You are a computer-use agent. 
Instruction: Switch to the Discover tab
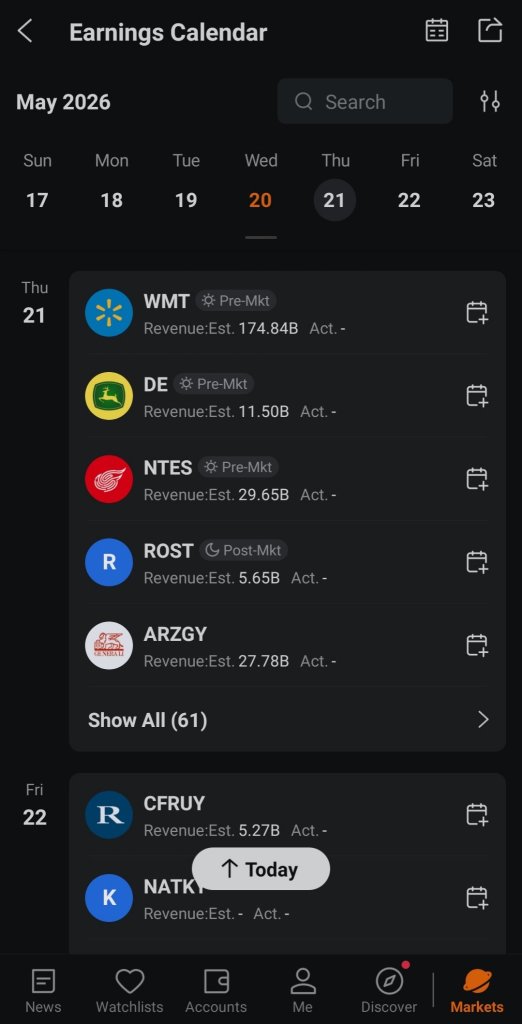pos(389,990)
